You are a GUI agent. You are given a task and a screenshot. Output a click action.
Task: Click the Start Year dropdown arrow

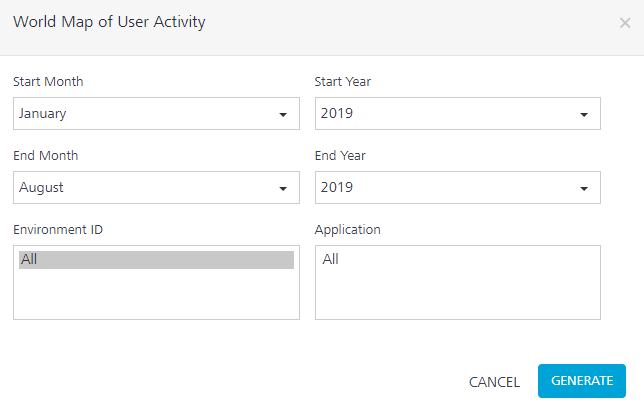[584, 114]
